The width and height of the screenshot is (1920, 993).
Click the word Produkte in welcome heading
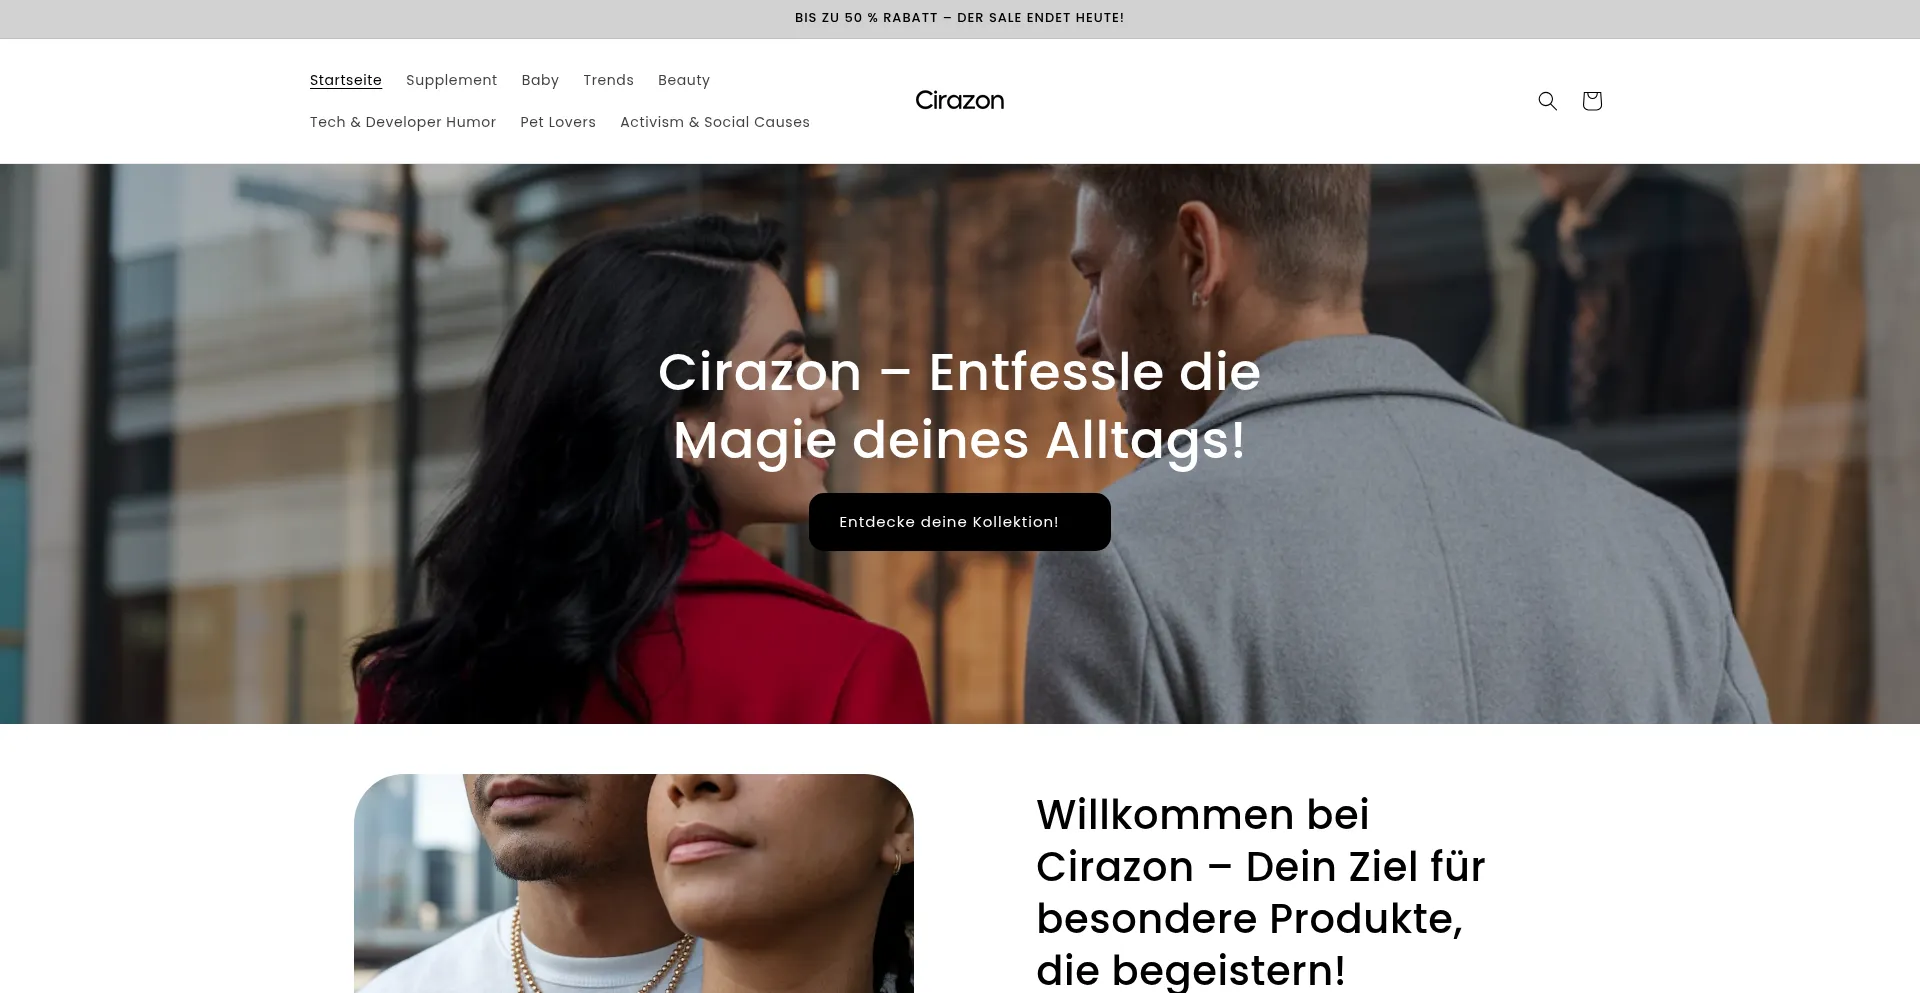[1366, 919]
